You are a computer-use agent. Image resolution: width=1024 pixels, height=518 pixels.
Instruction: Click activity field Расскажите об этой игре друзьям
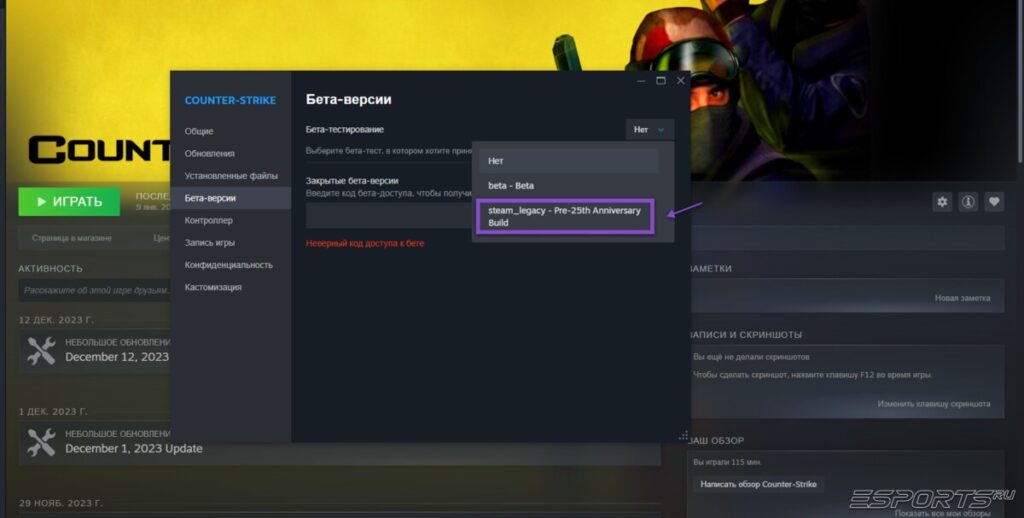click(x=95, y=290)
